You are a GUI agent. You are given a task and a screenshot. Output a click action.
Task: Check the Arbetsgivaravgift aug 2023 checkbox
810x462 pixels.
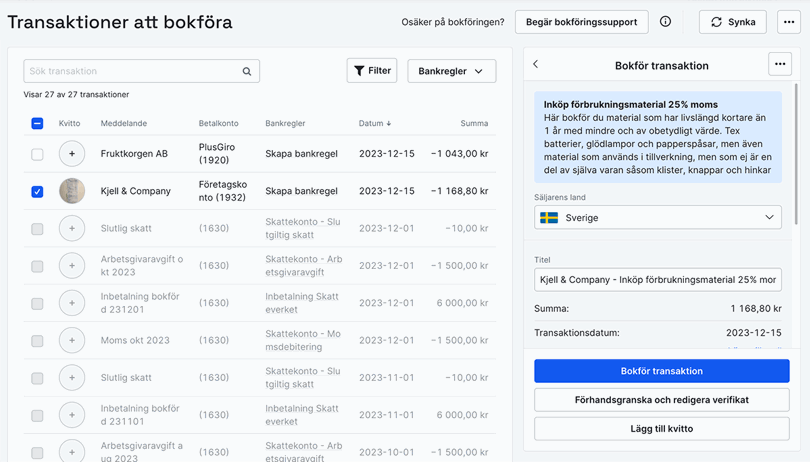coord(37,453)
